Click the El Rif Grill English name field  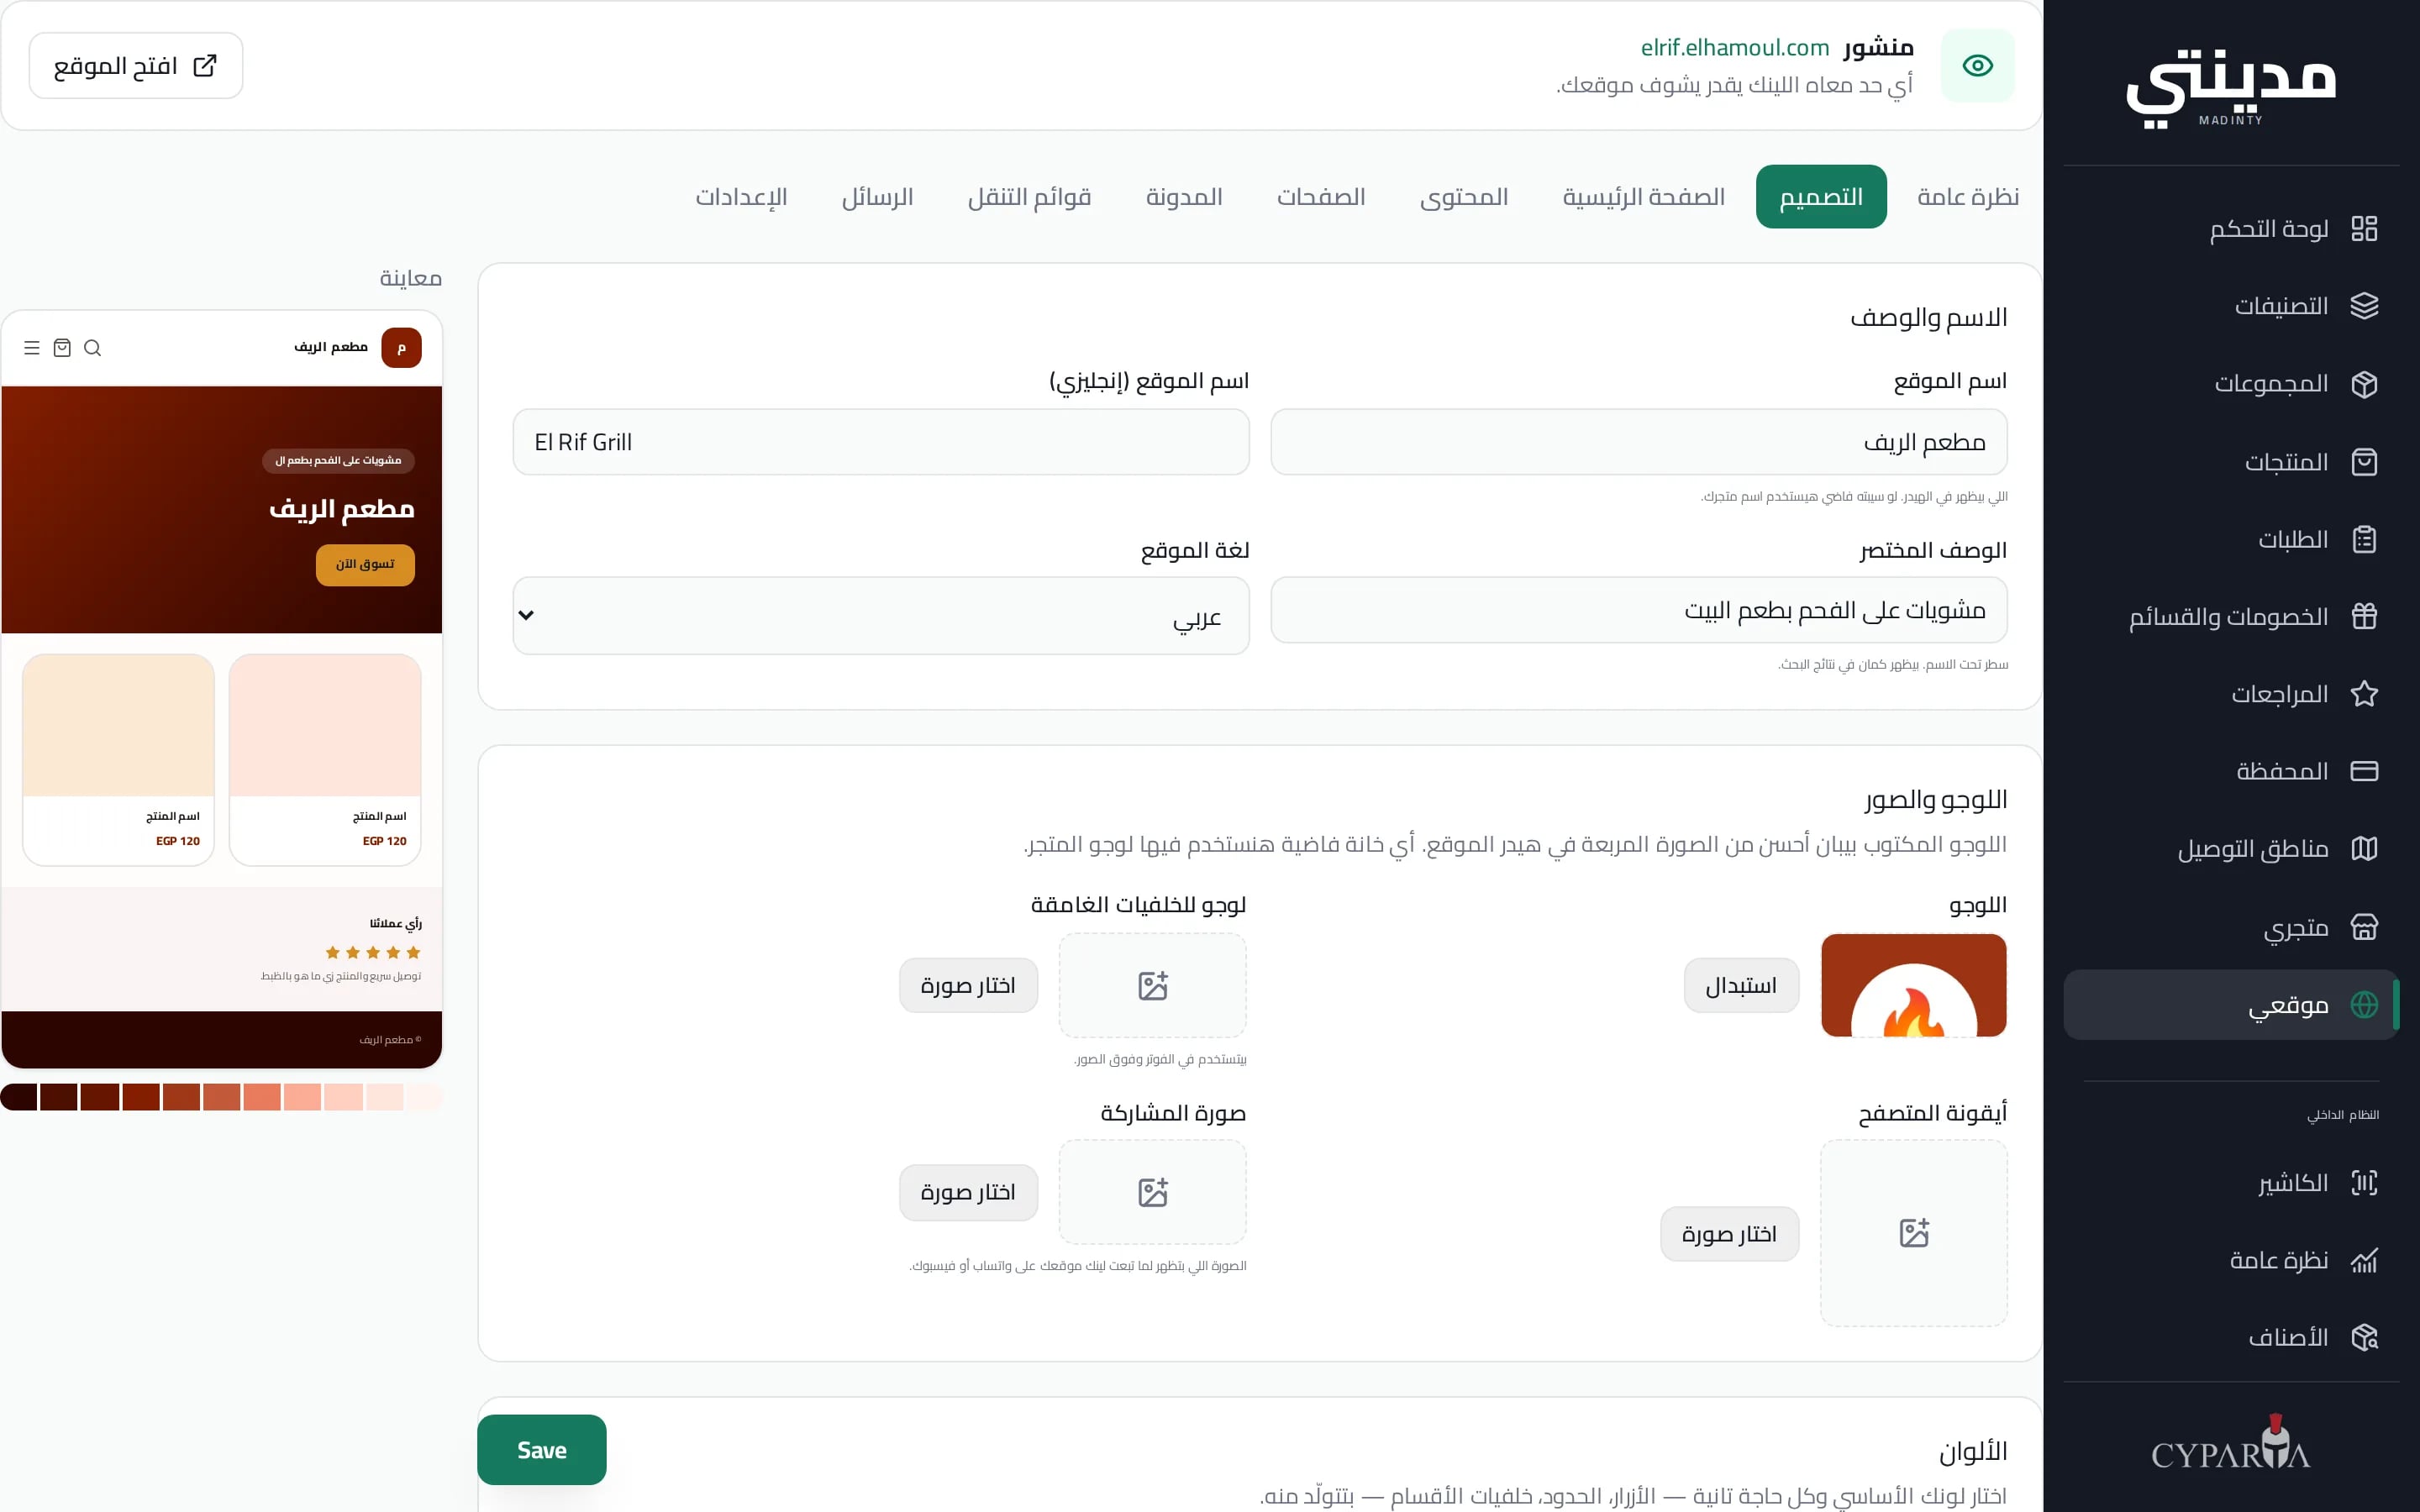(x=881, y=442)
